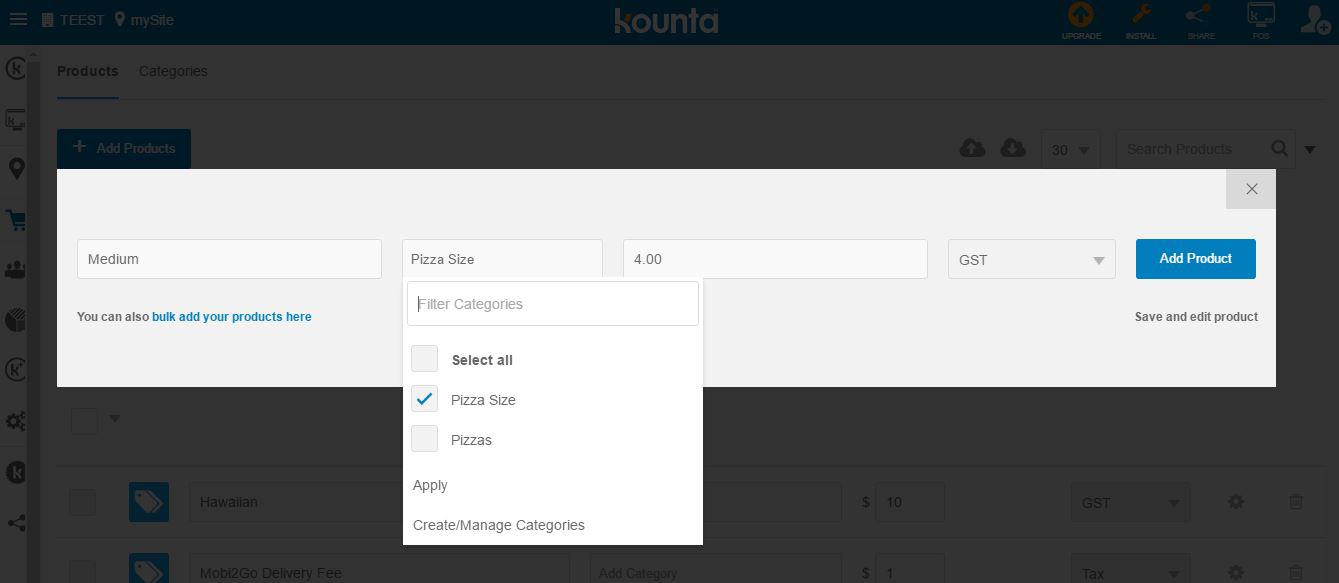This screenshot has width=1339, height=583.
Task: Choose Create/Manage Categories option
Action: (498, 525)
